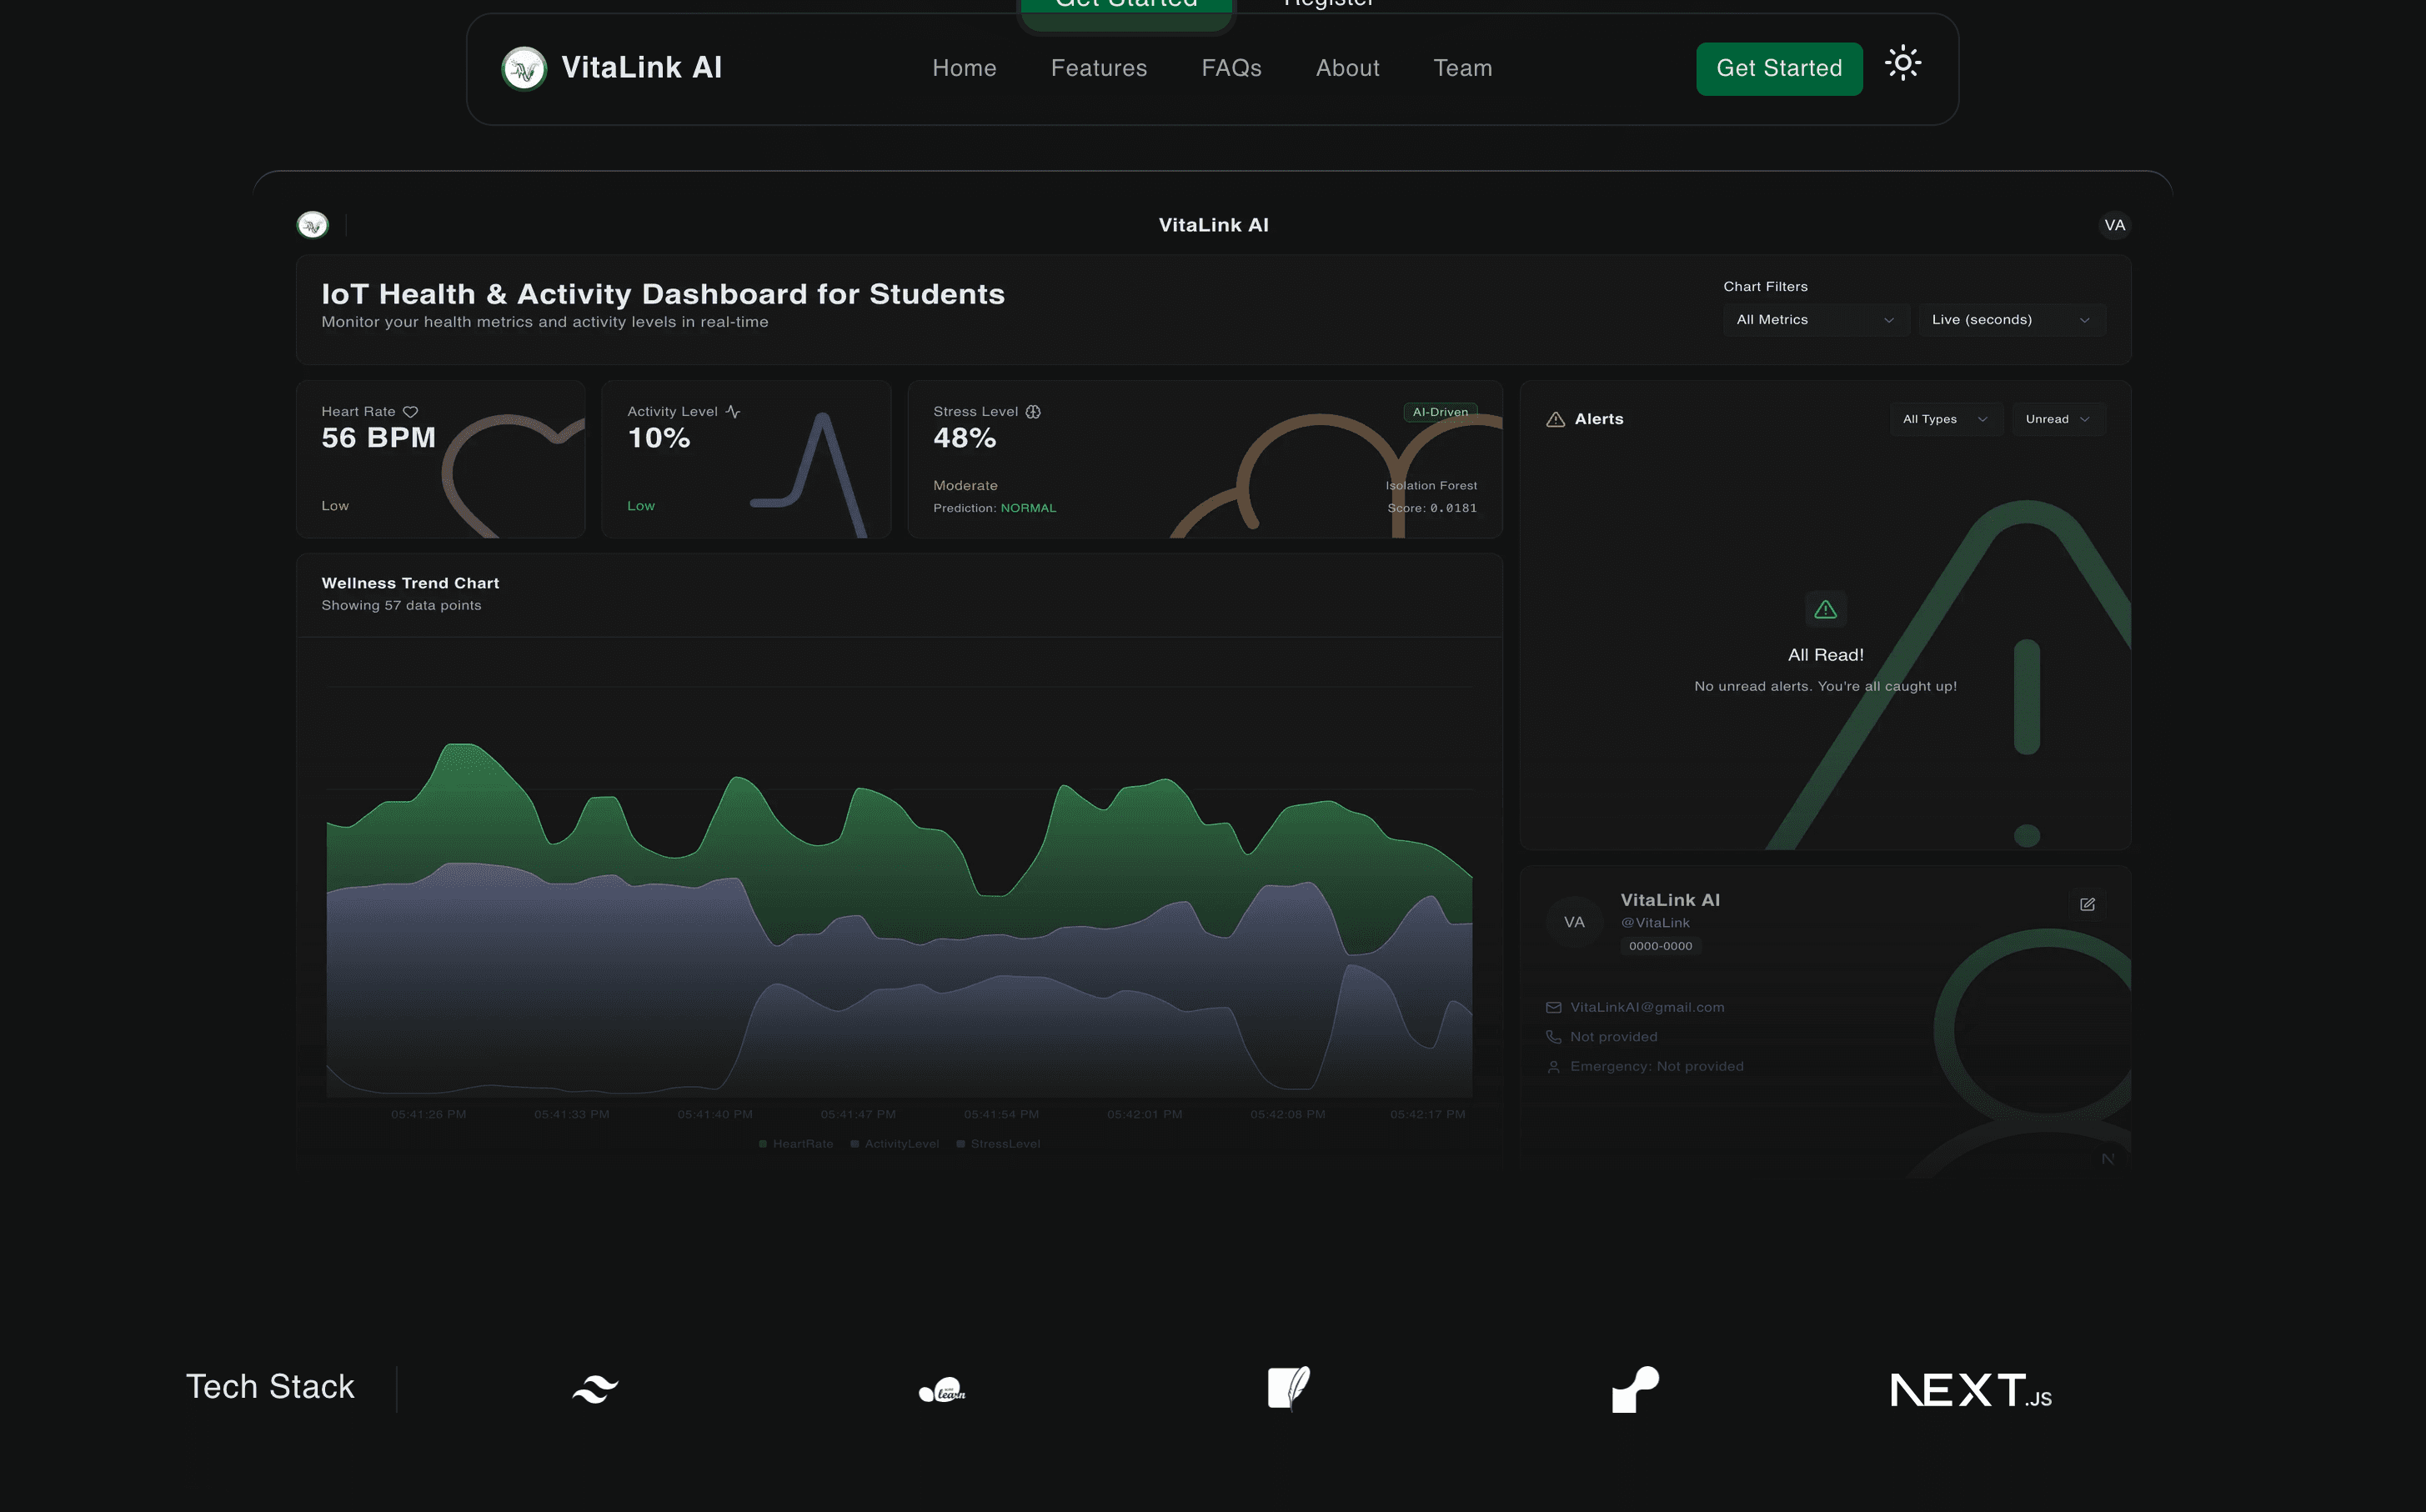Click the NORMAL prediction label
This screenshot has width=2426, height=1512.
pos(1028,508)
